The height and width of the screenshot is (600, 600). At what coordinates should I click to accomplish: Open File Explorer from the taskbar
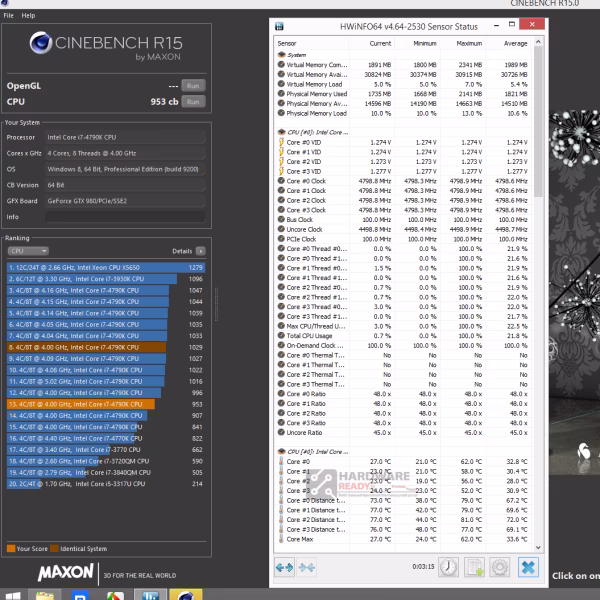click(45, 595)
